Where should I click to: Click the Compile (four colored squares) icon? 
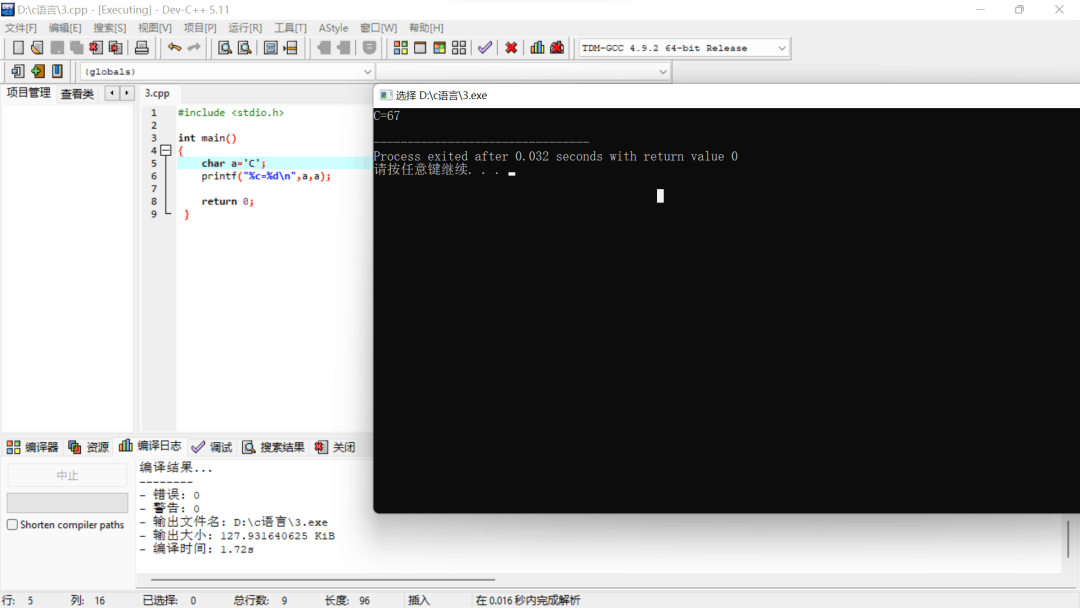(400, 48)
